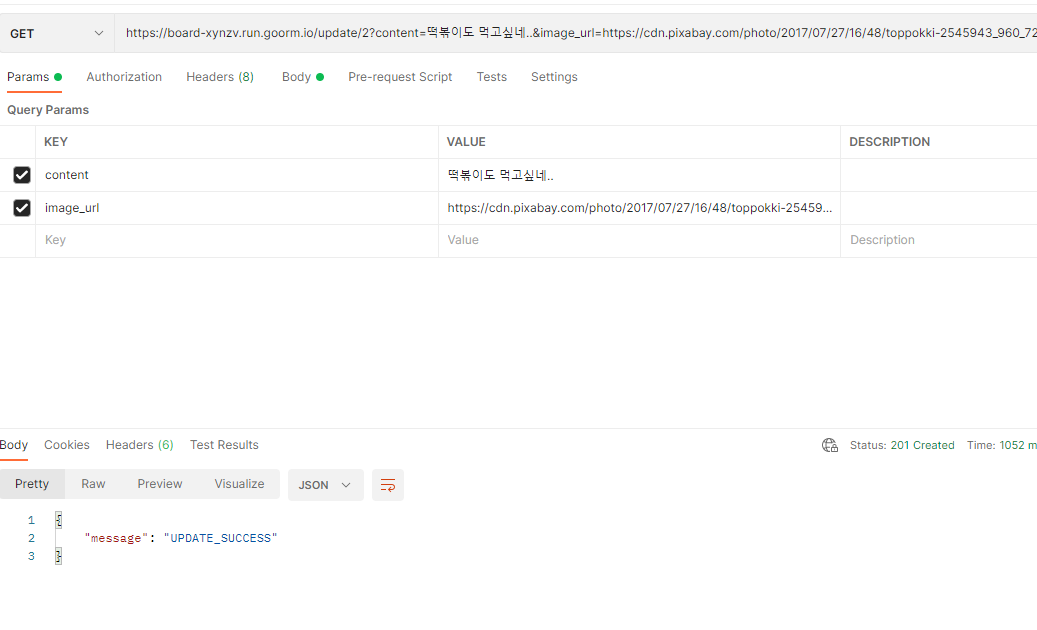Open the Tests tab

tap(491, 77)
